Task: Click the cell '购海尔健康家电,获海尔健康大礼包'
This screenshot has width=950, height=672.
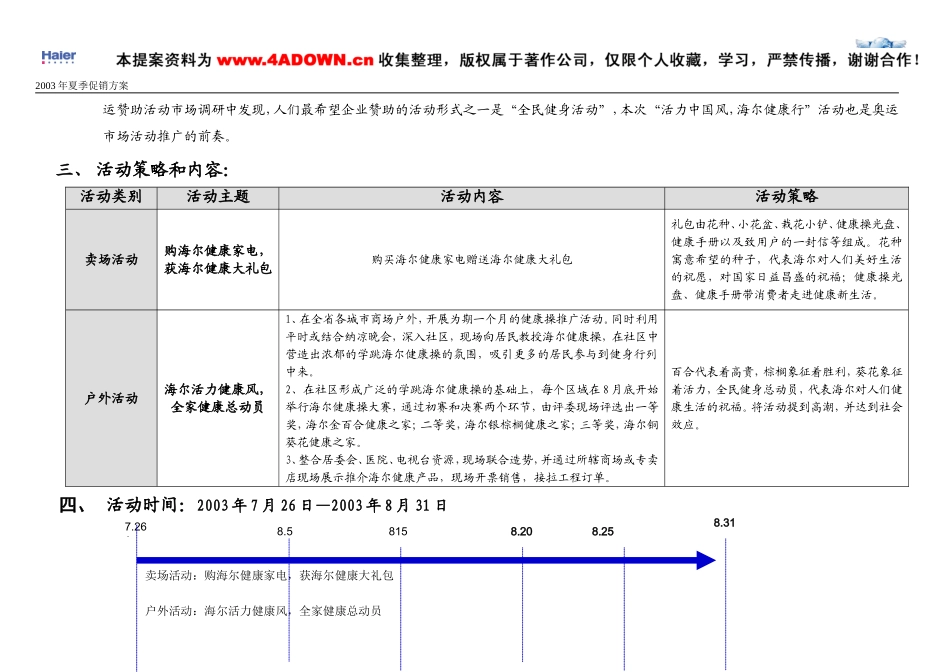Action: pyautogui.click(x=218, y=259)
